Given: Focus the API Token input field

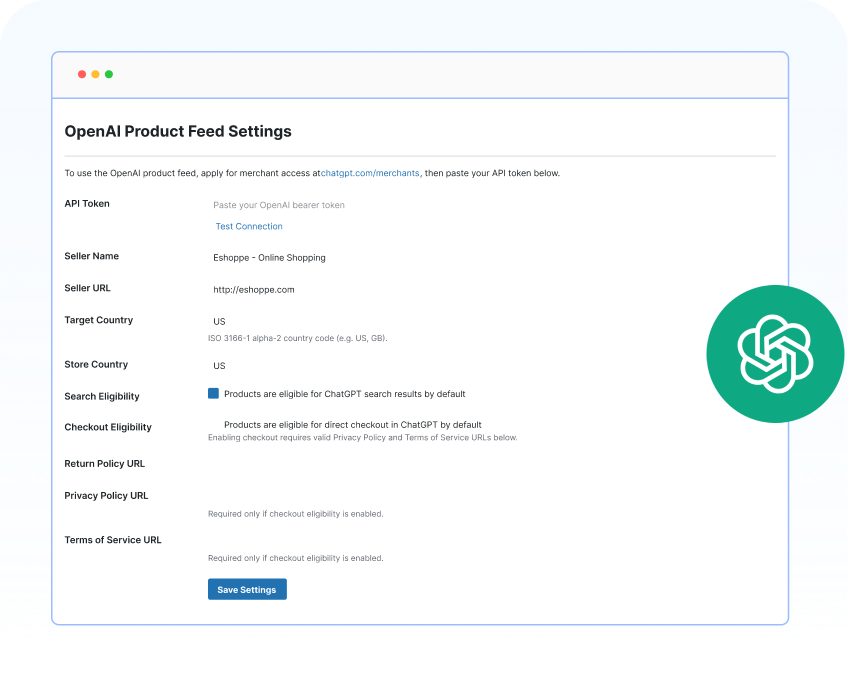Looking at the screenshot, I should [x=279, y=205].
